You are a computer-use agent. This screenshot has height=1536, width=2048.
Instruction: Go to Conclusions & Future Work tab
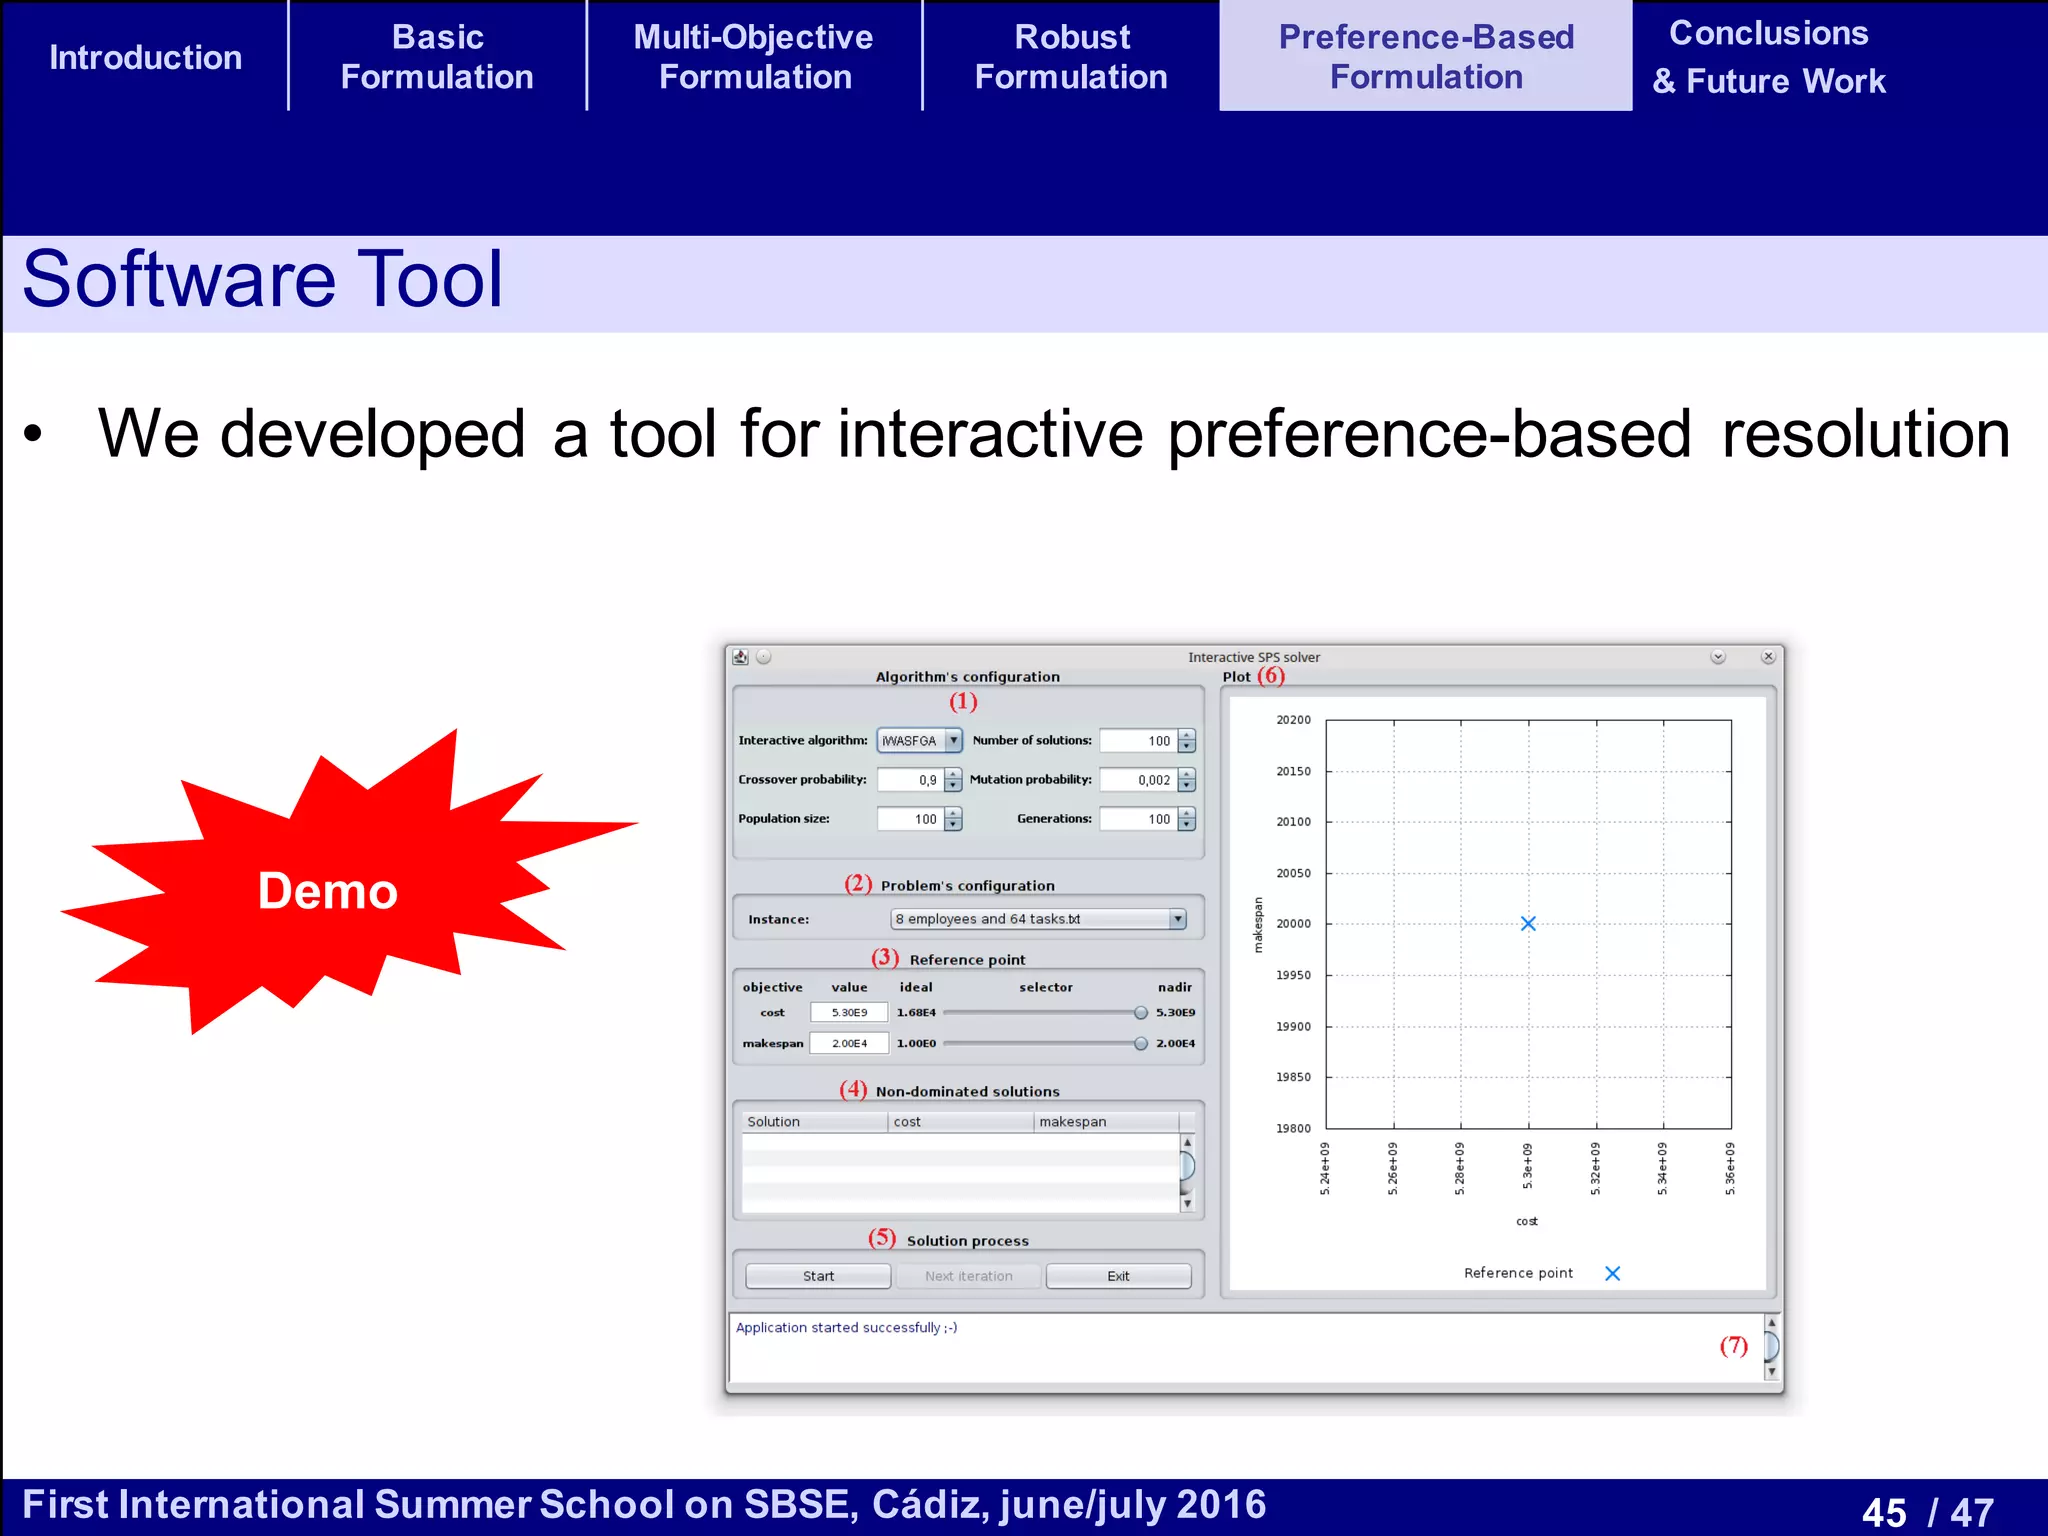1768,57
